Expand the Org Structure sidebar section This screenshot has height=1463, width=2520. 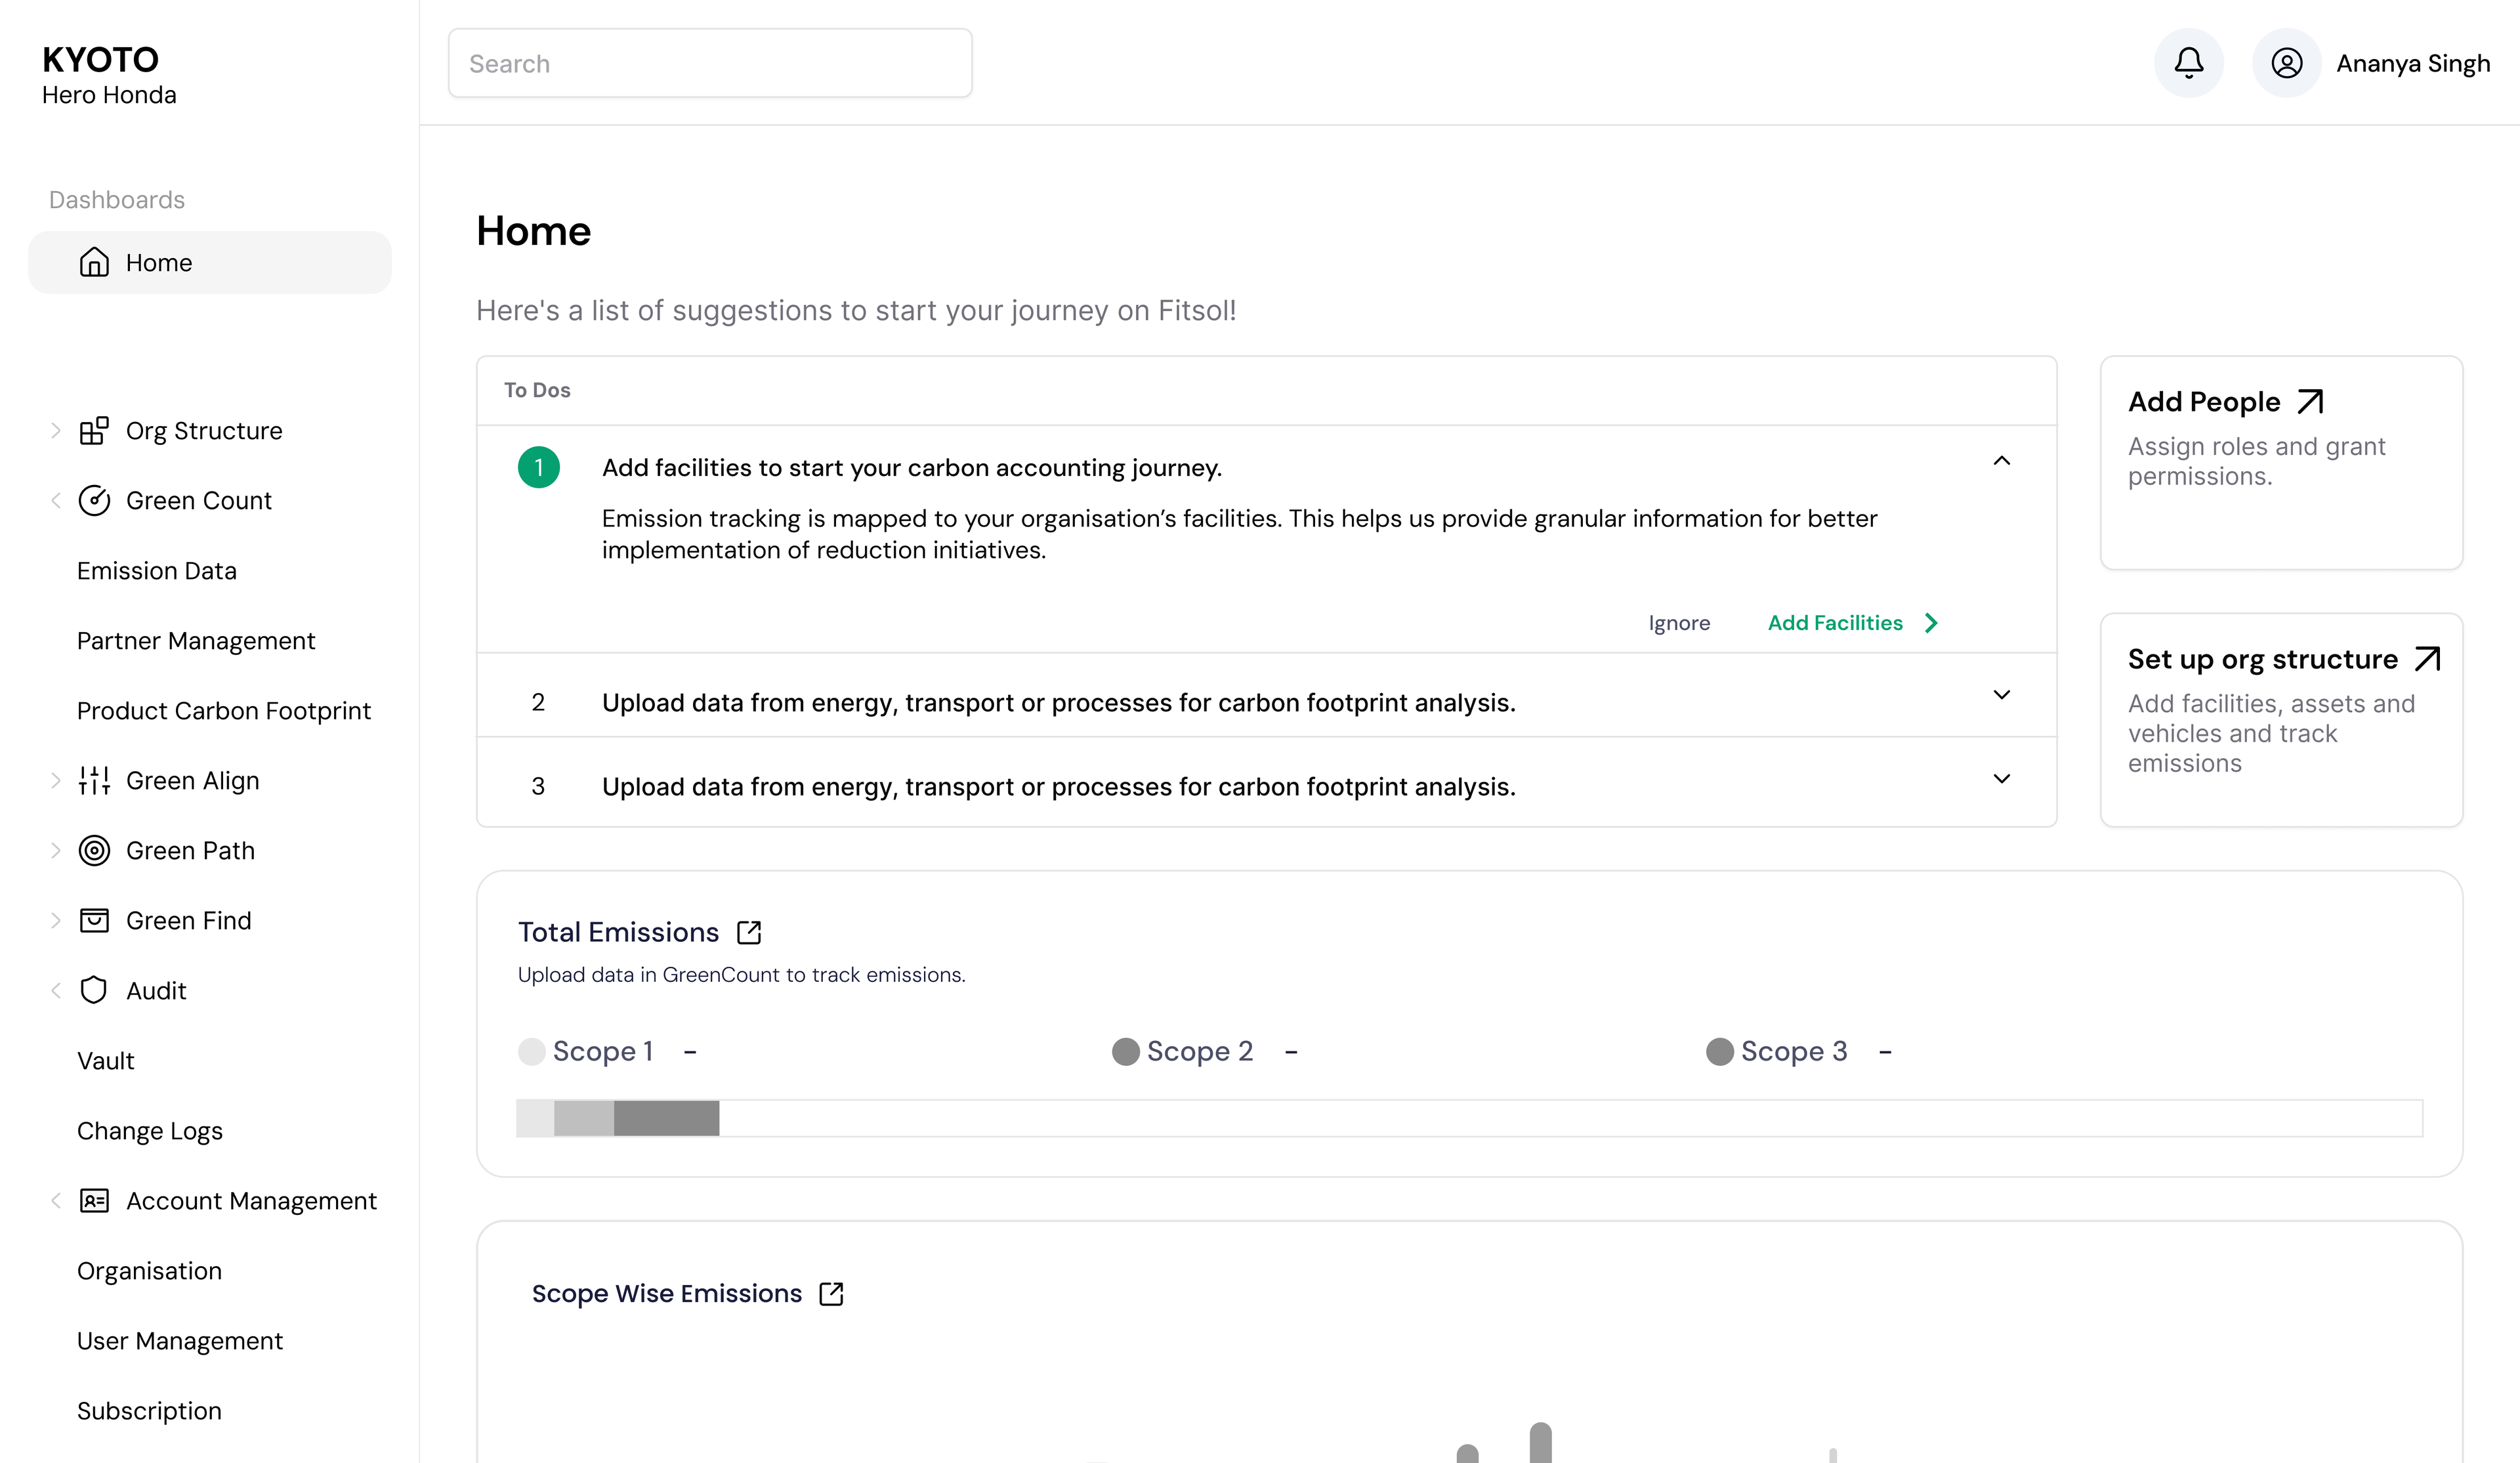pos(56,431)
